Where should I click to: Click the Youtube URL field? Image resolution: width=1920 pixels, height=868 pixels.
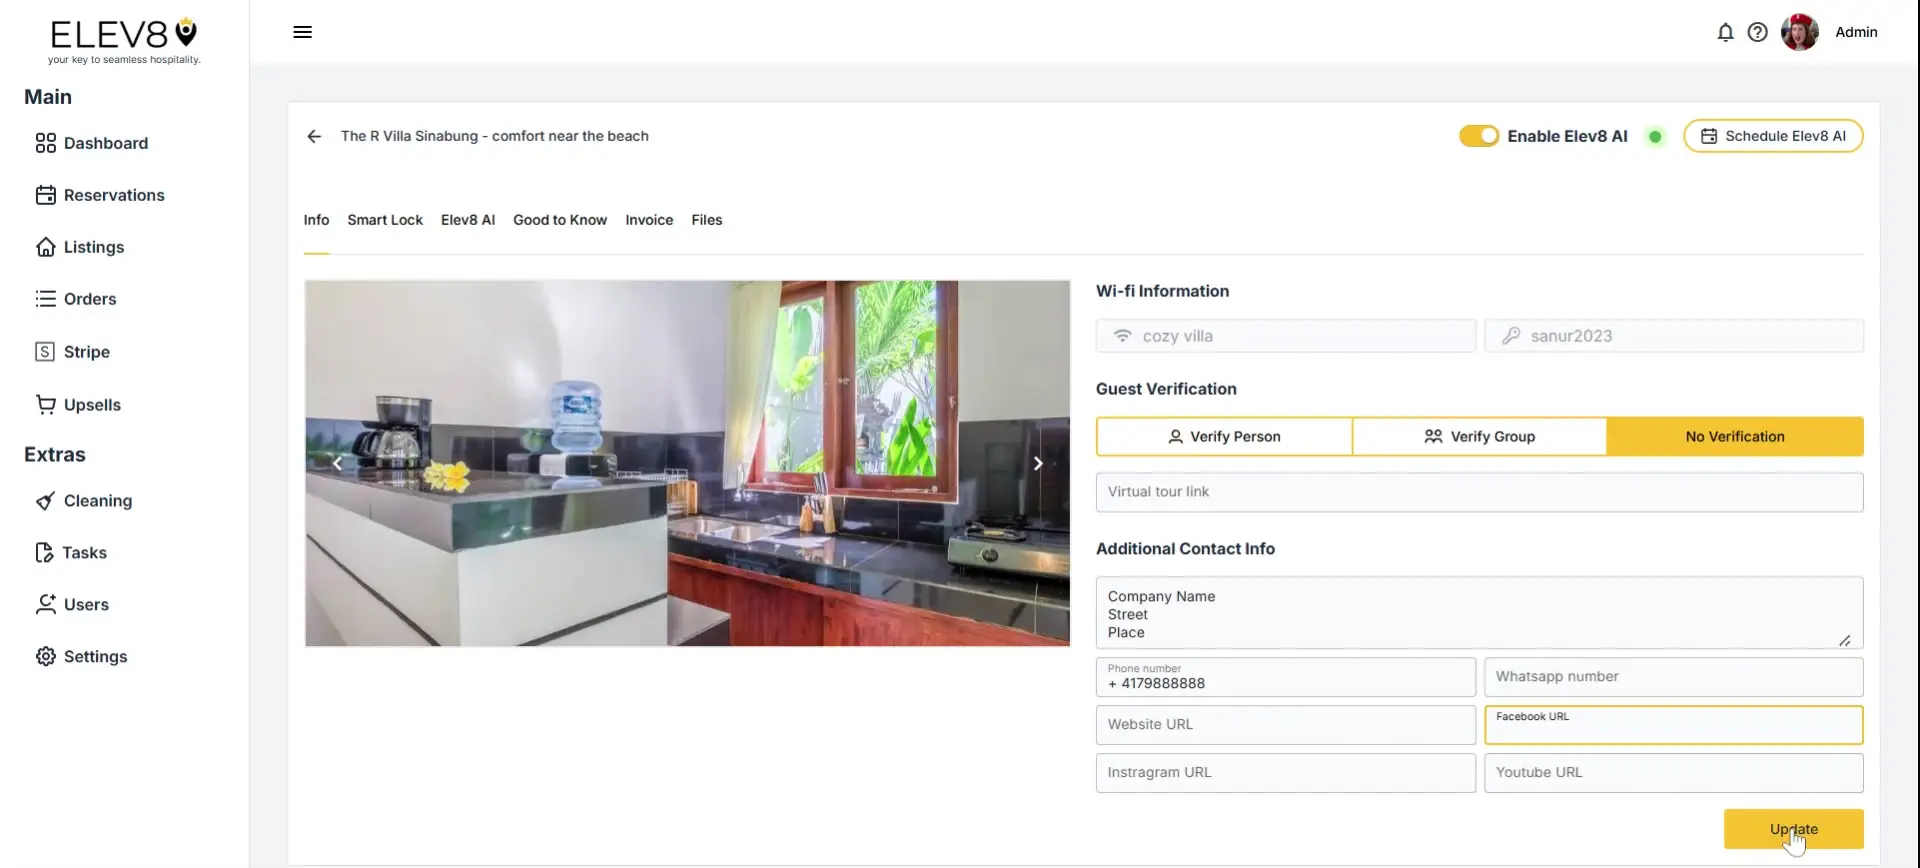click(1673, 773)
